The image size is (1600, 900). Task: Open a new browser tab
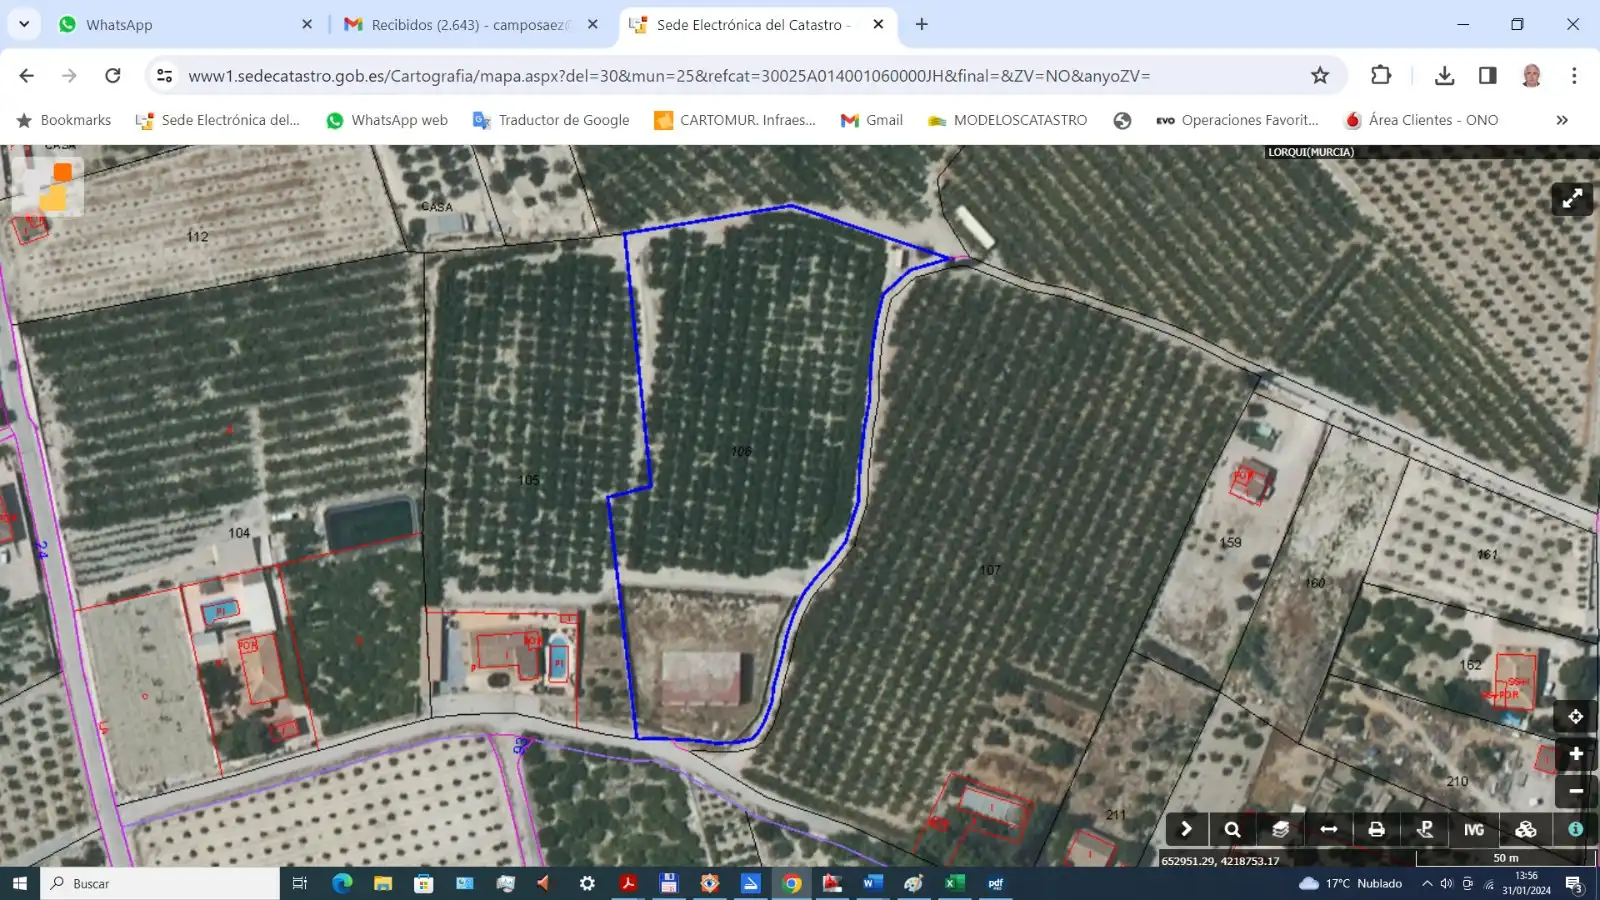click(x=921, y=24)
